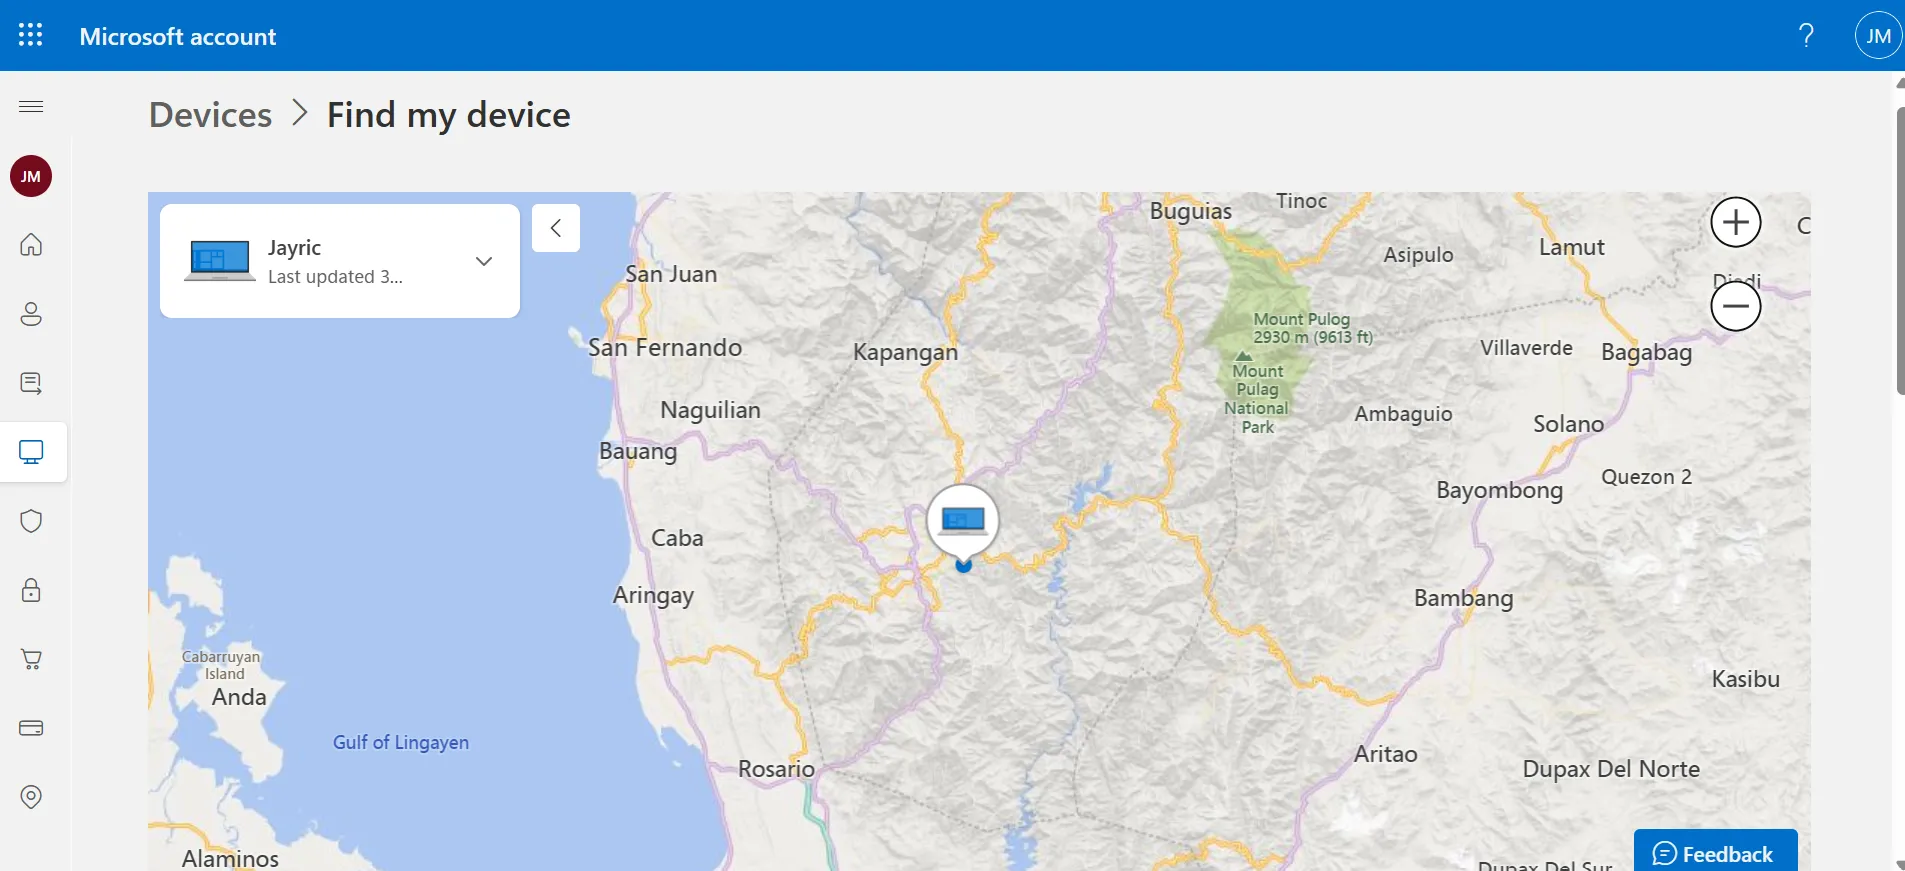Go back to the Devices breadcrumb
This screenshot has width=1905, height=871.
pos(210,115)
